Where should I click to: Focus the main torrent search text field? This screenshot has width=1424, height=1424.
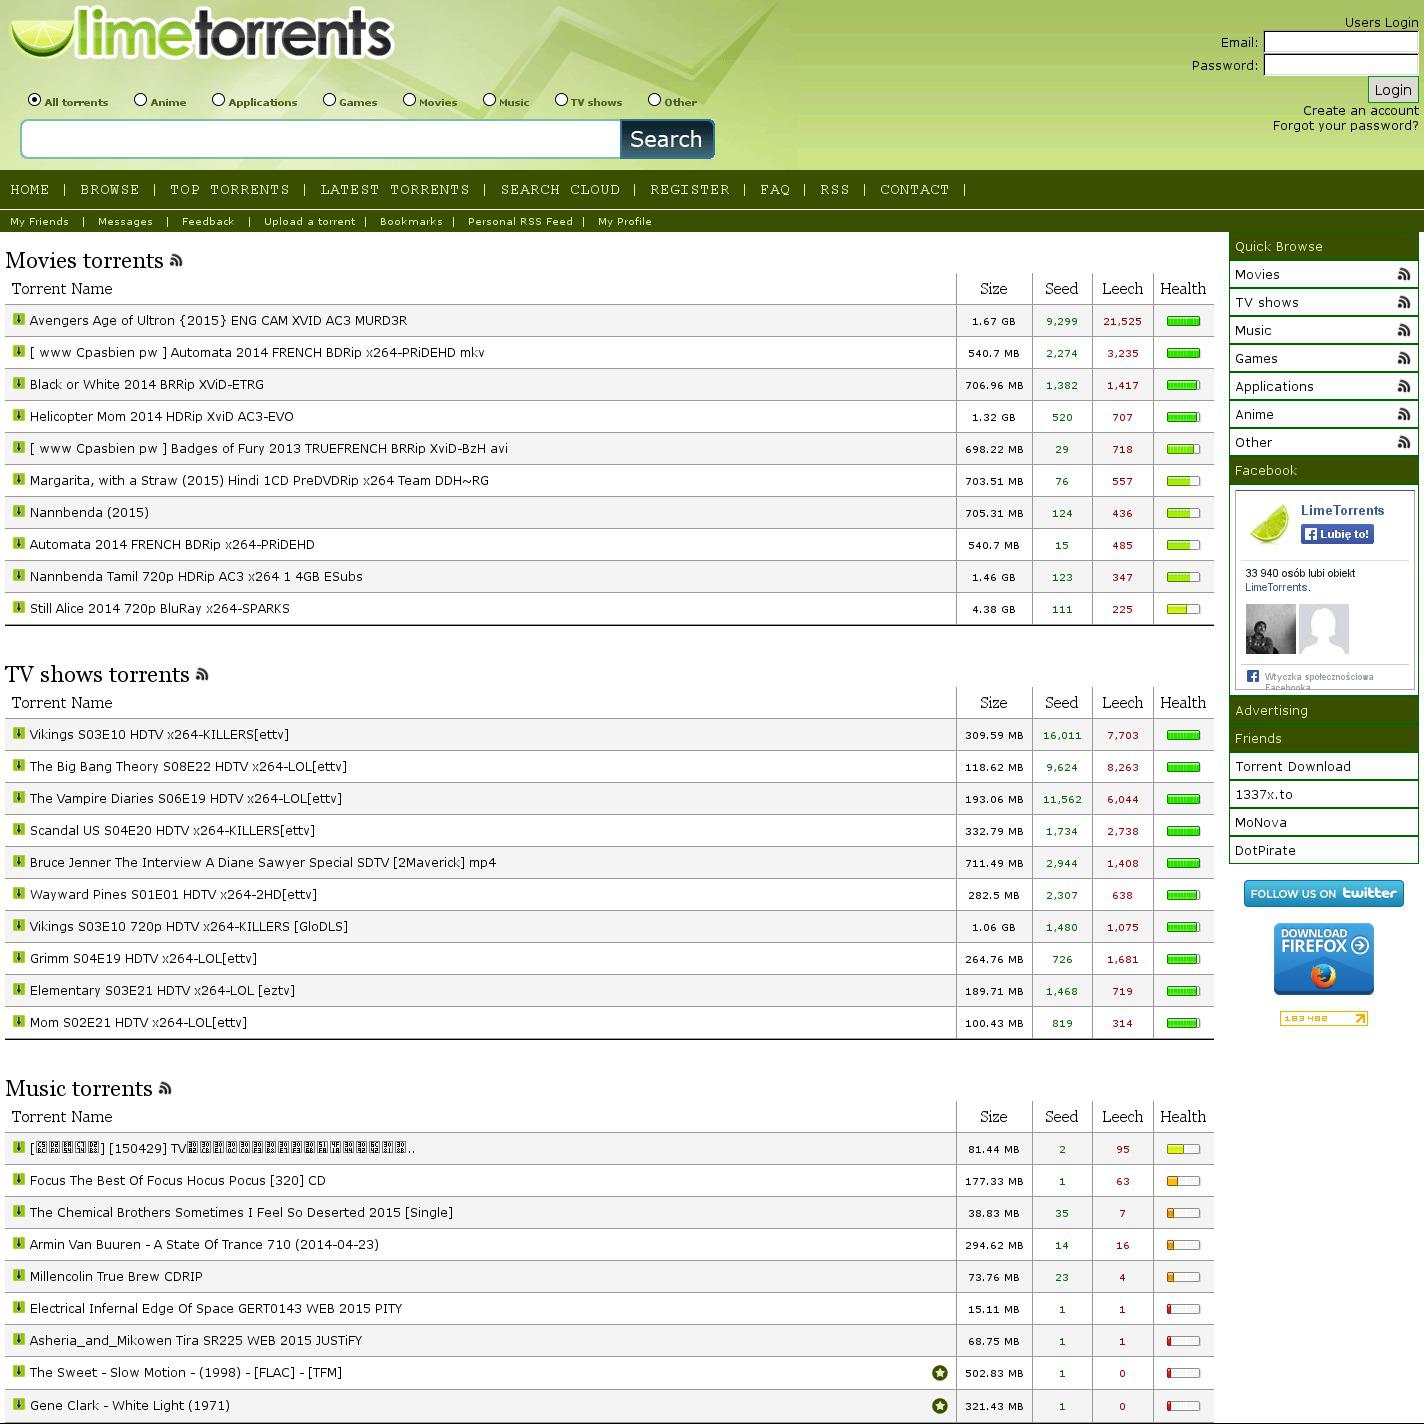tap(320, 139)
